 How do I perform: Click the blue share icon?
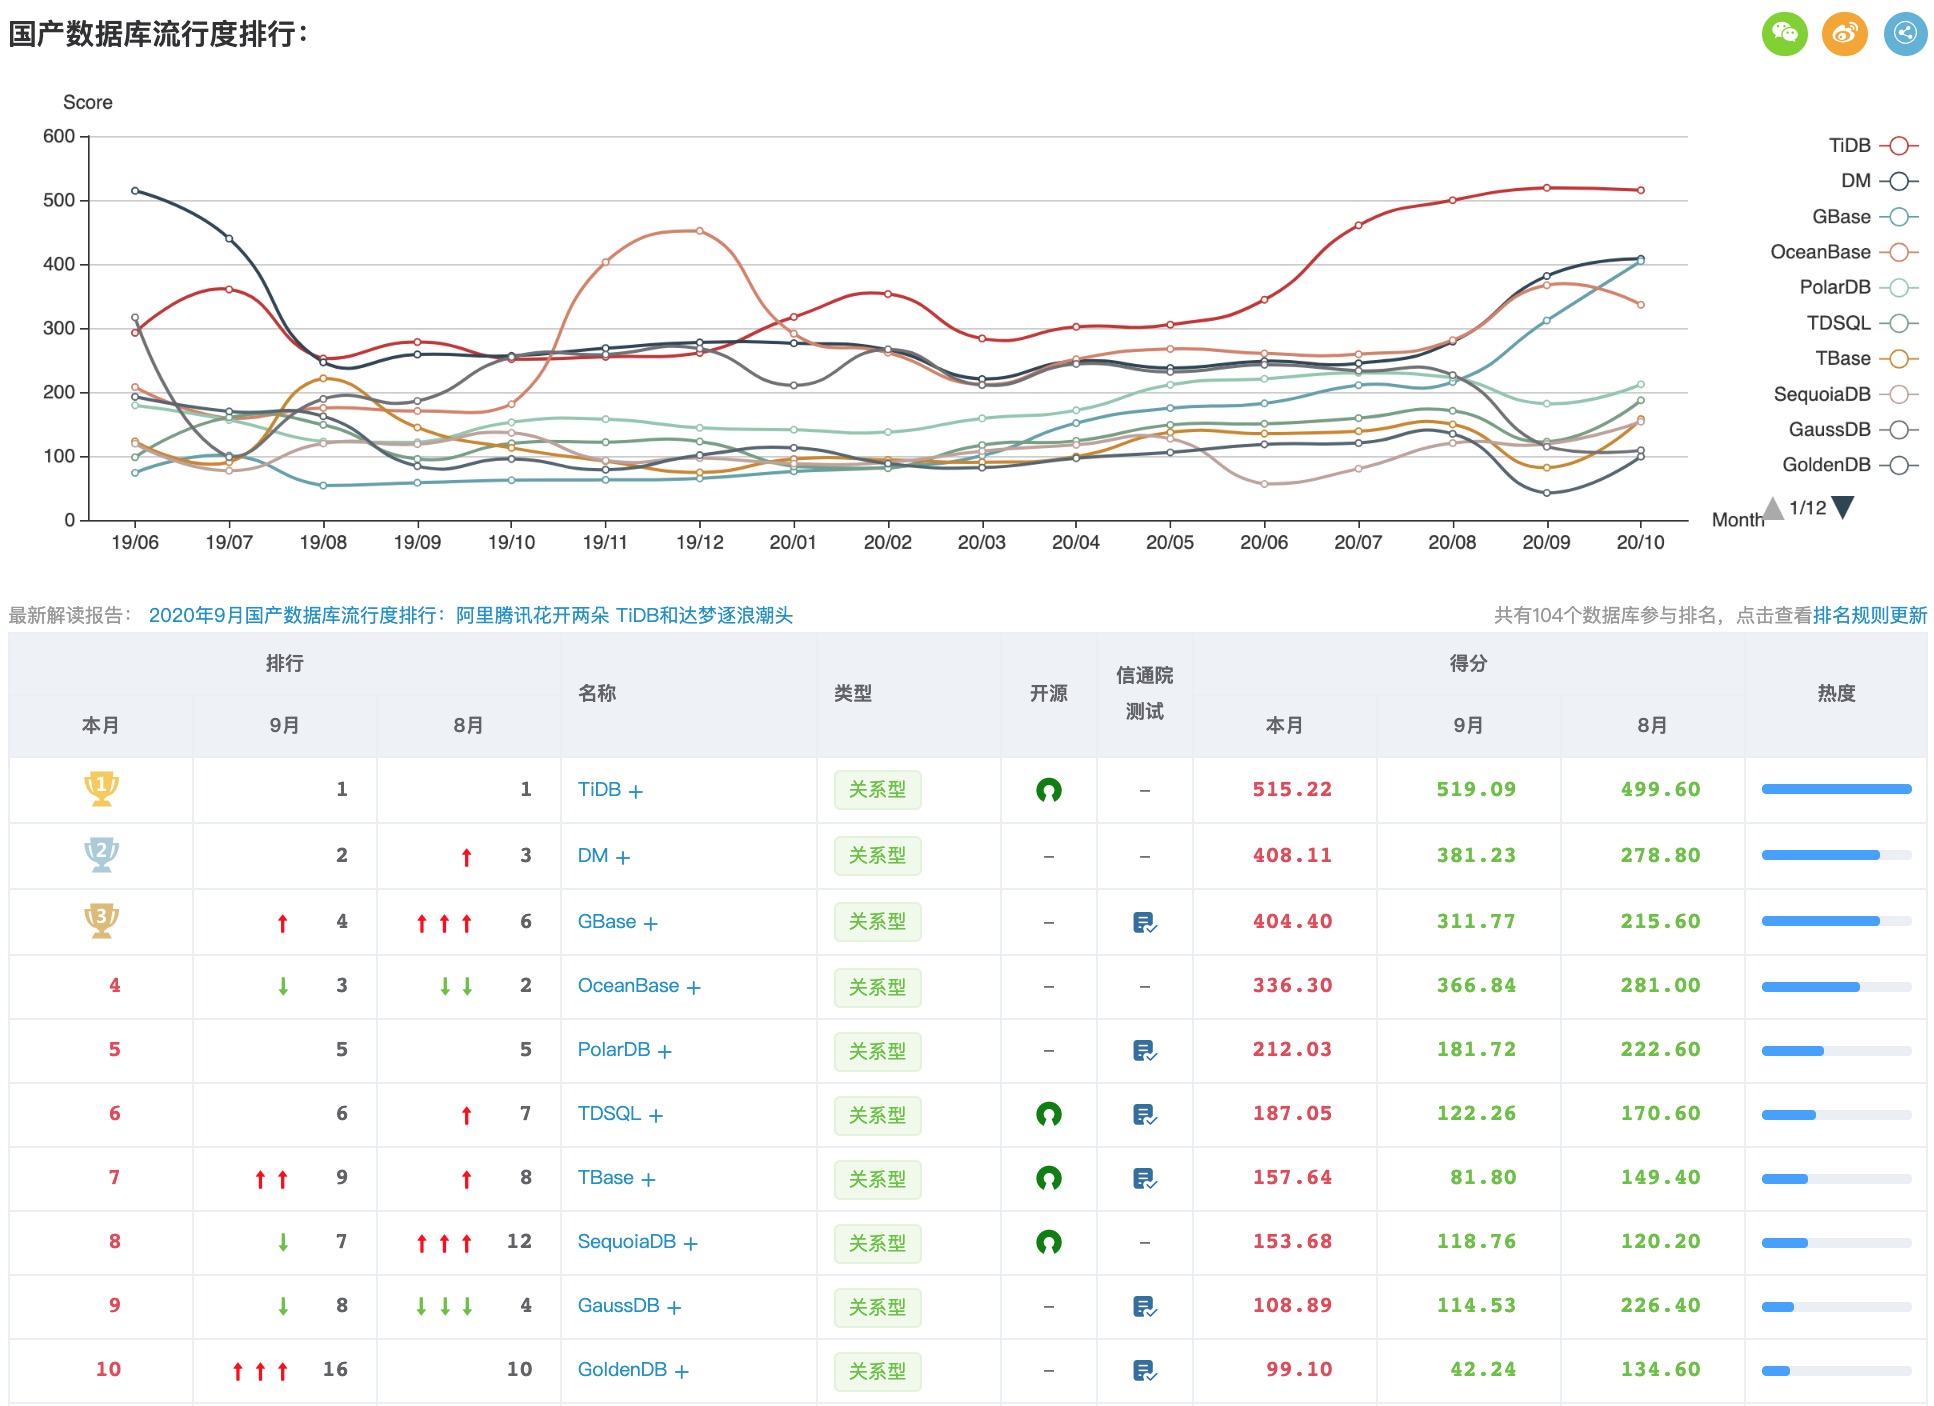point(1905,34)
